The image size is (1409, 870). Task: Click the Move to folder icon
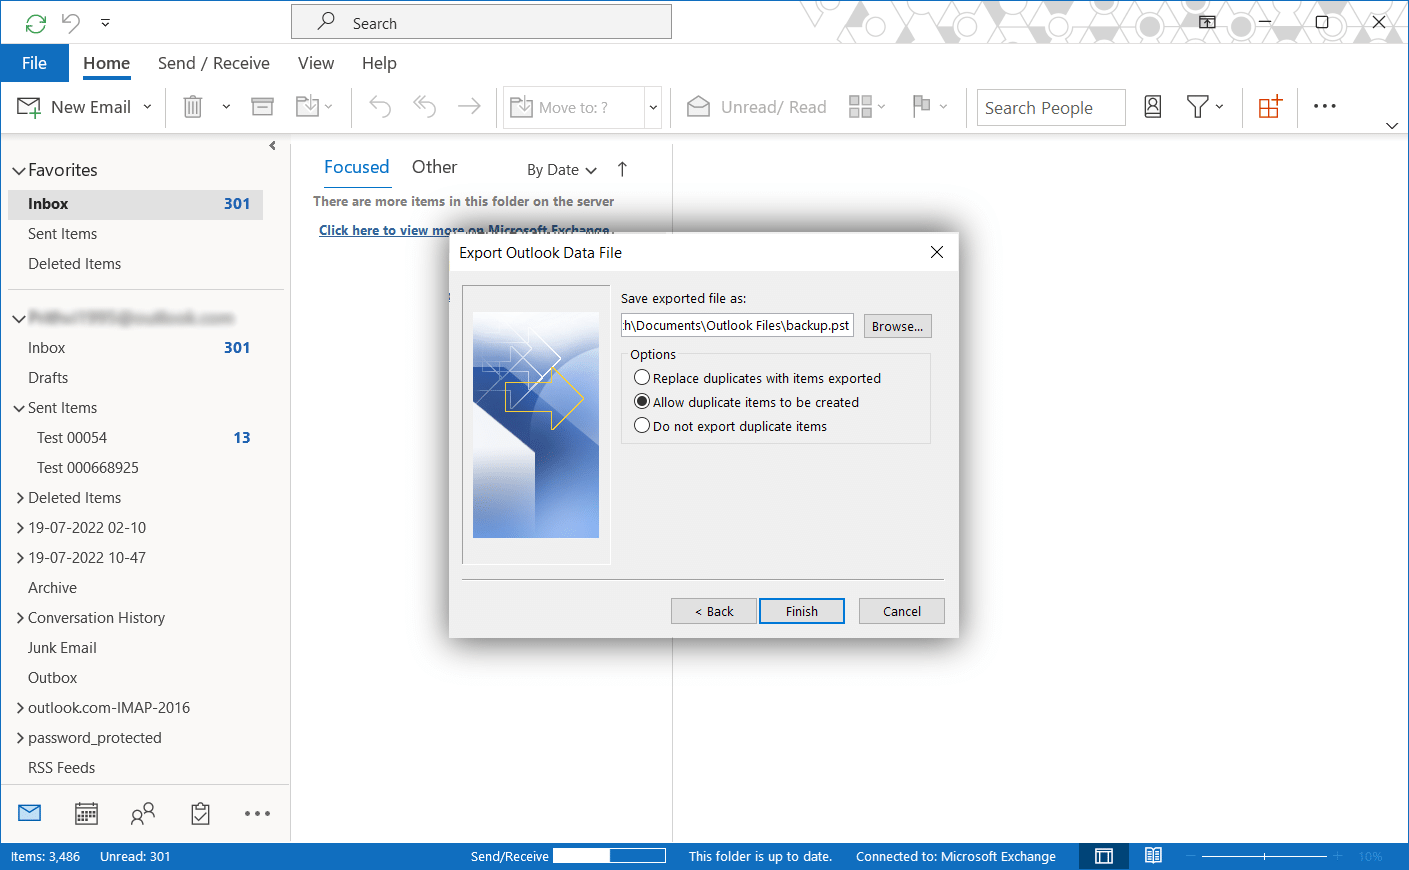[307, 106]
